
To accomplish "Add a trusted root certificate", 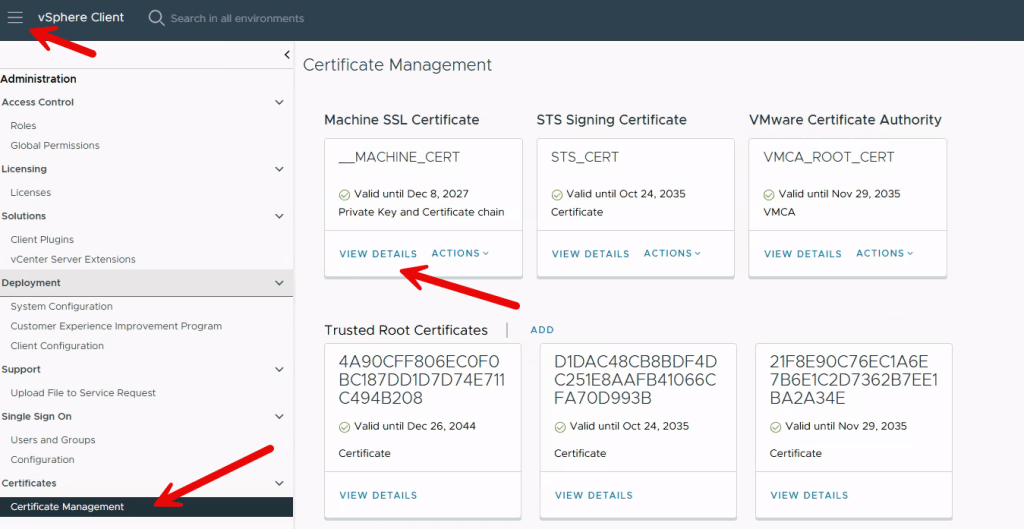I will click(x=542, y=330).
